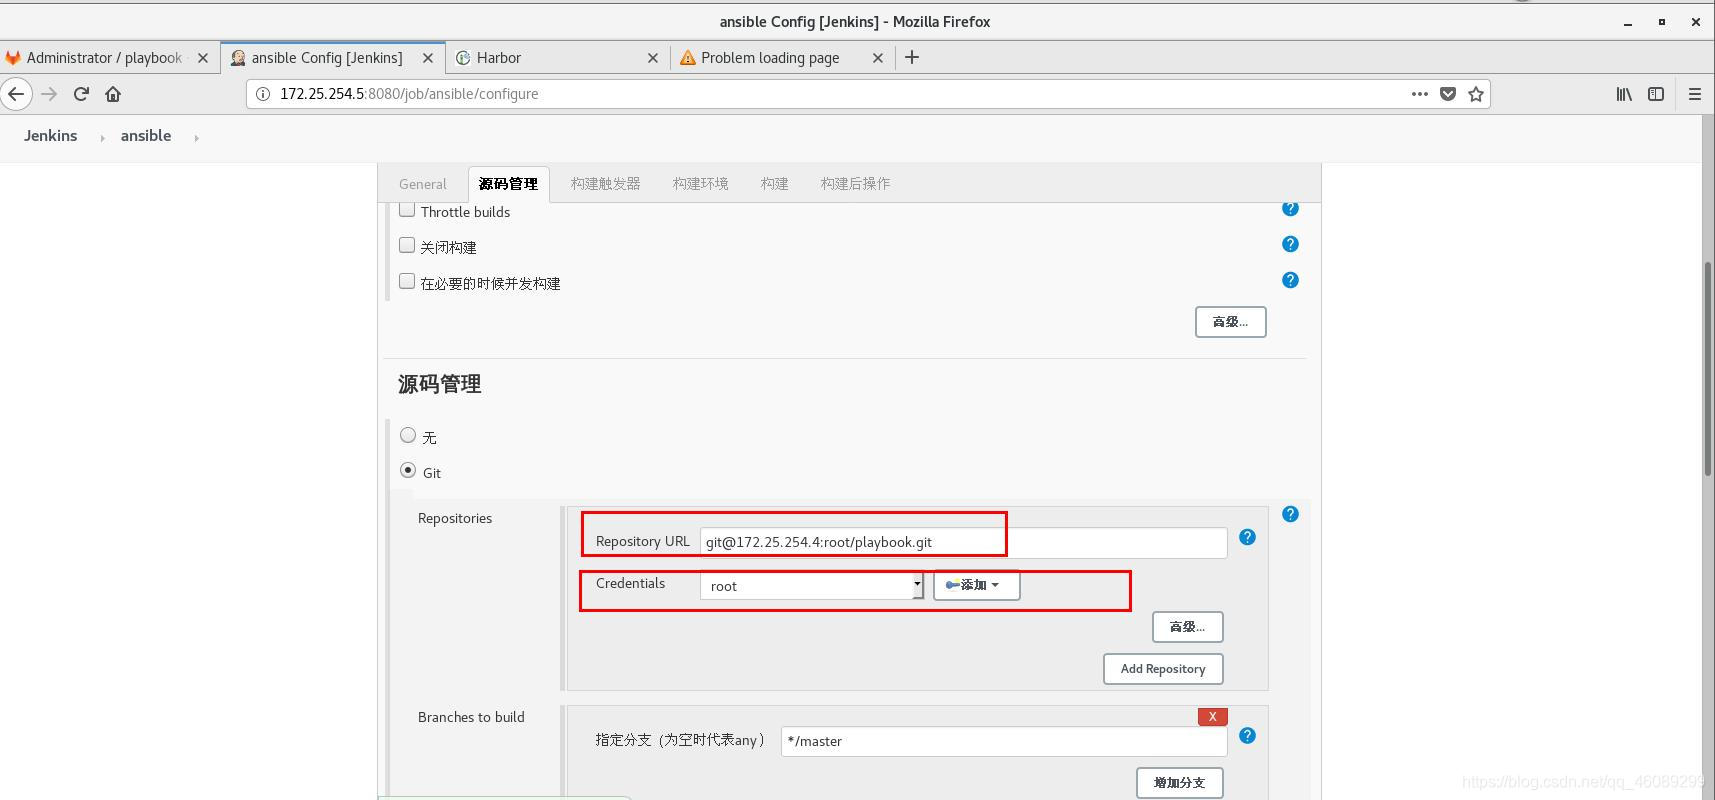
Task: Click the page vertical scrollbar thumb
Action: pyautogui.click(x=1708, y=368)
